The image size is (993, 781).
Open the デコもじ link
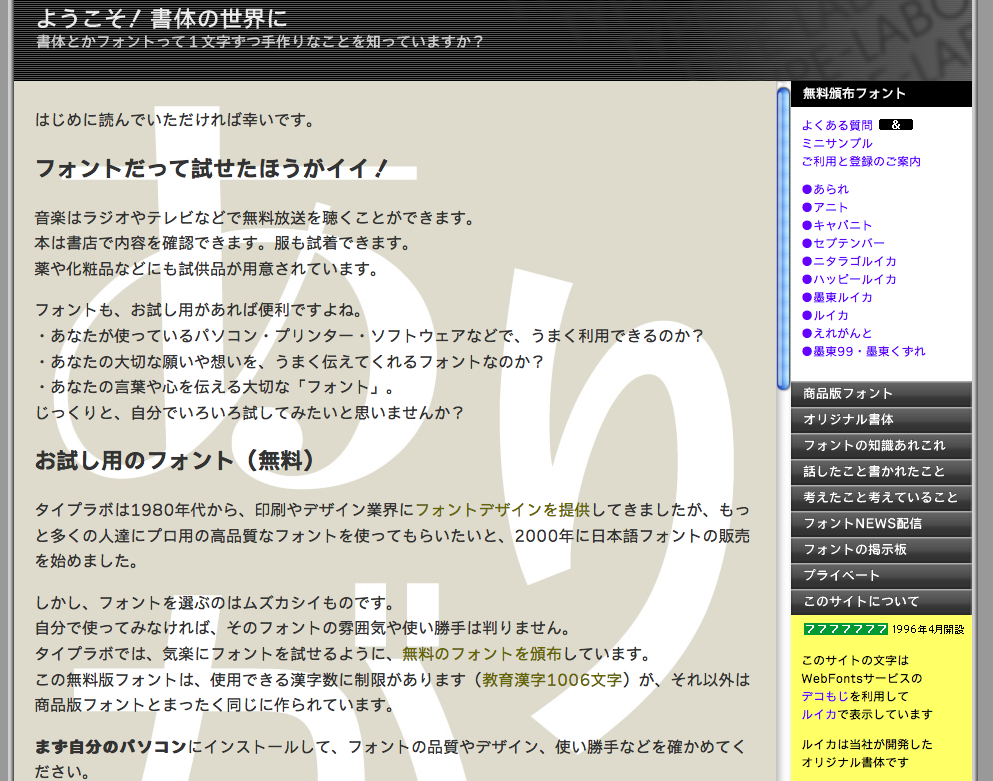pos(825,697)
